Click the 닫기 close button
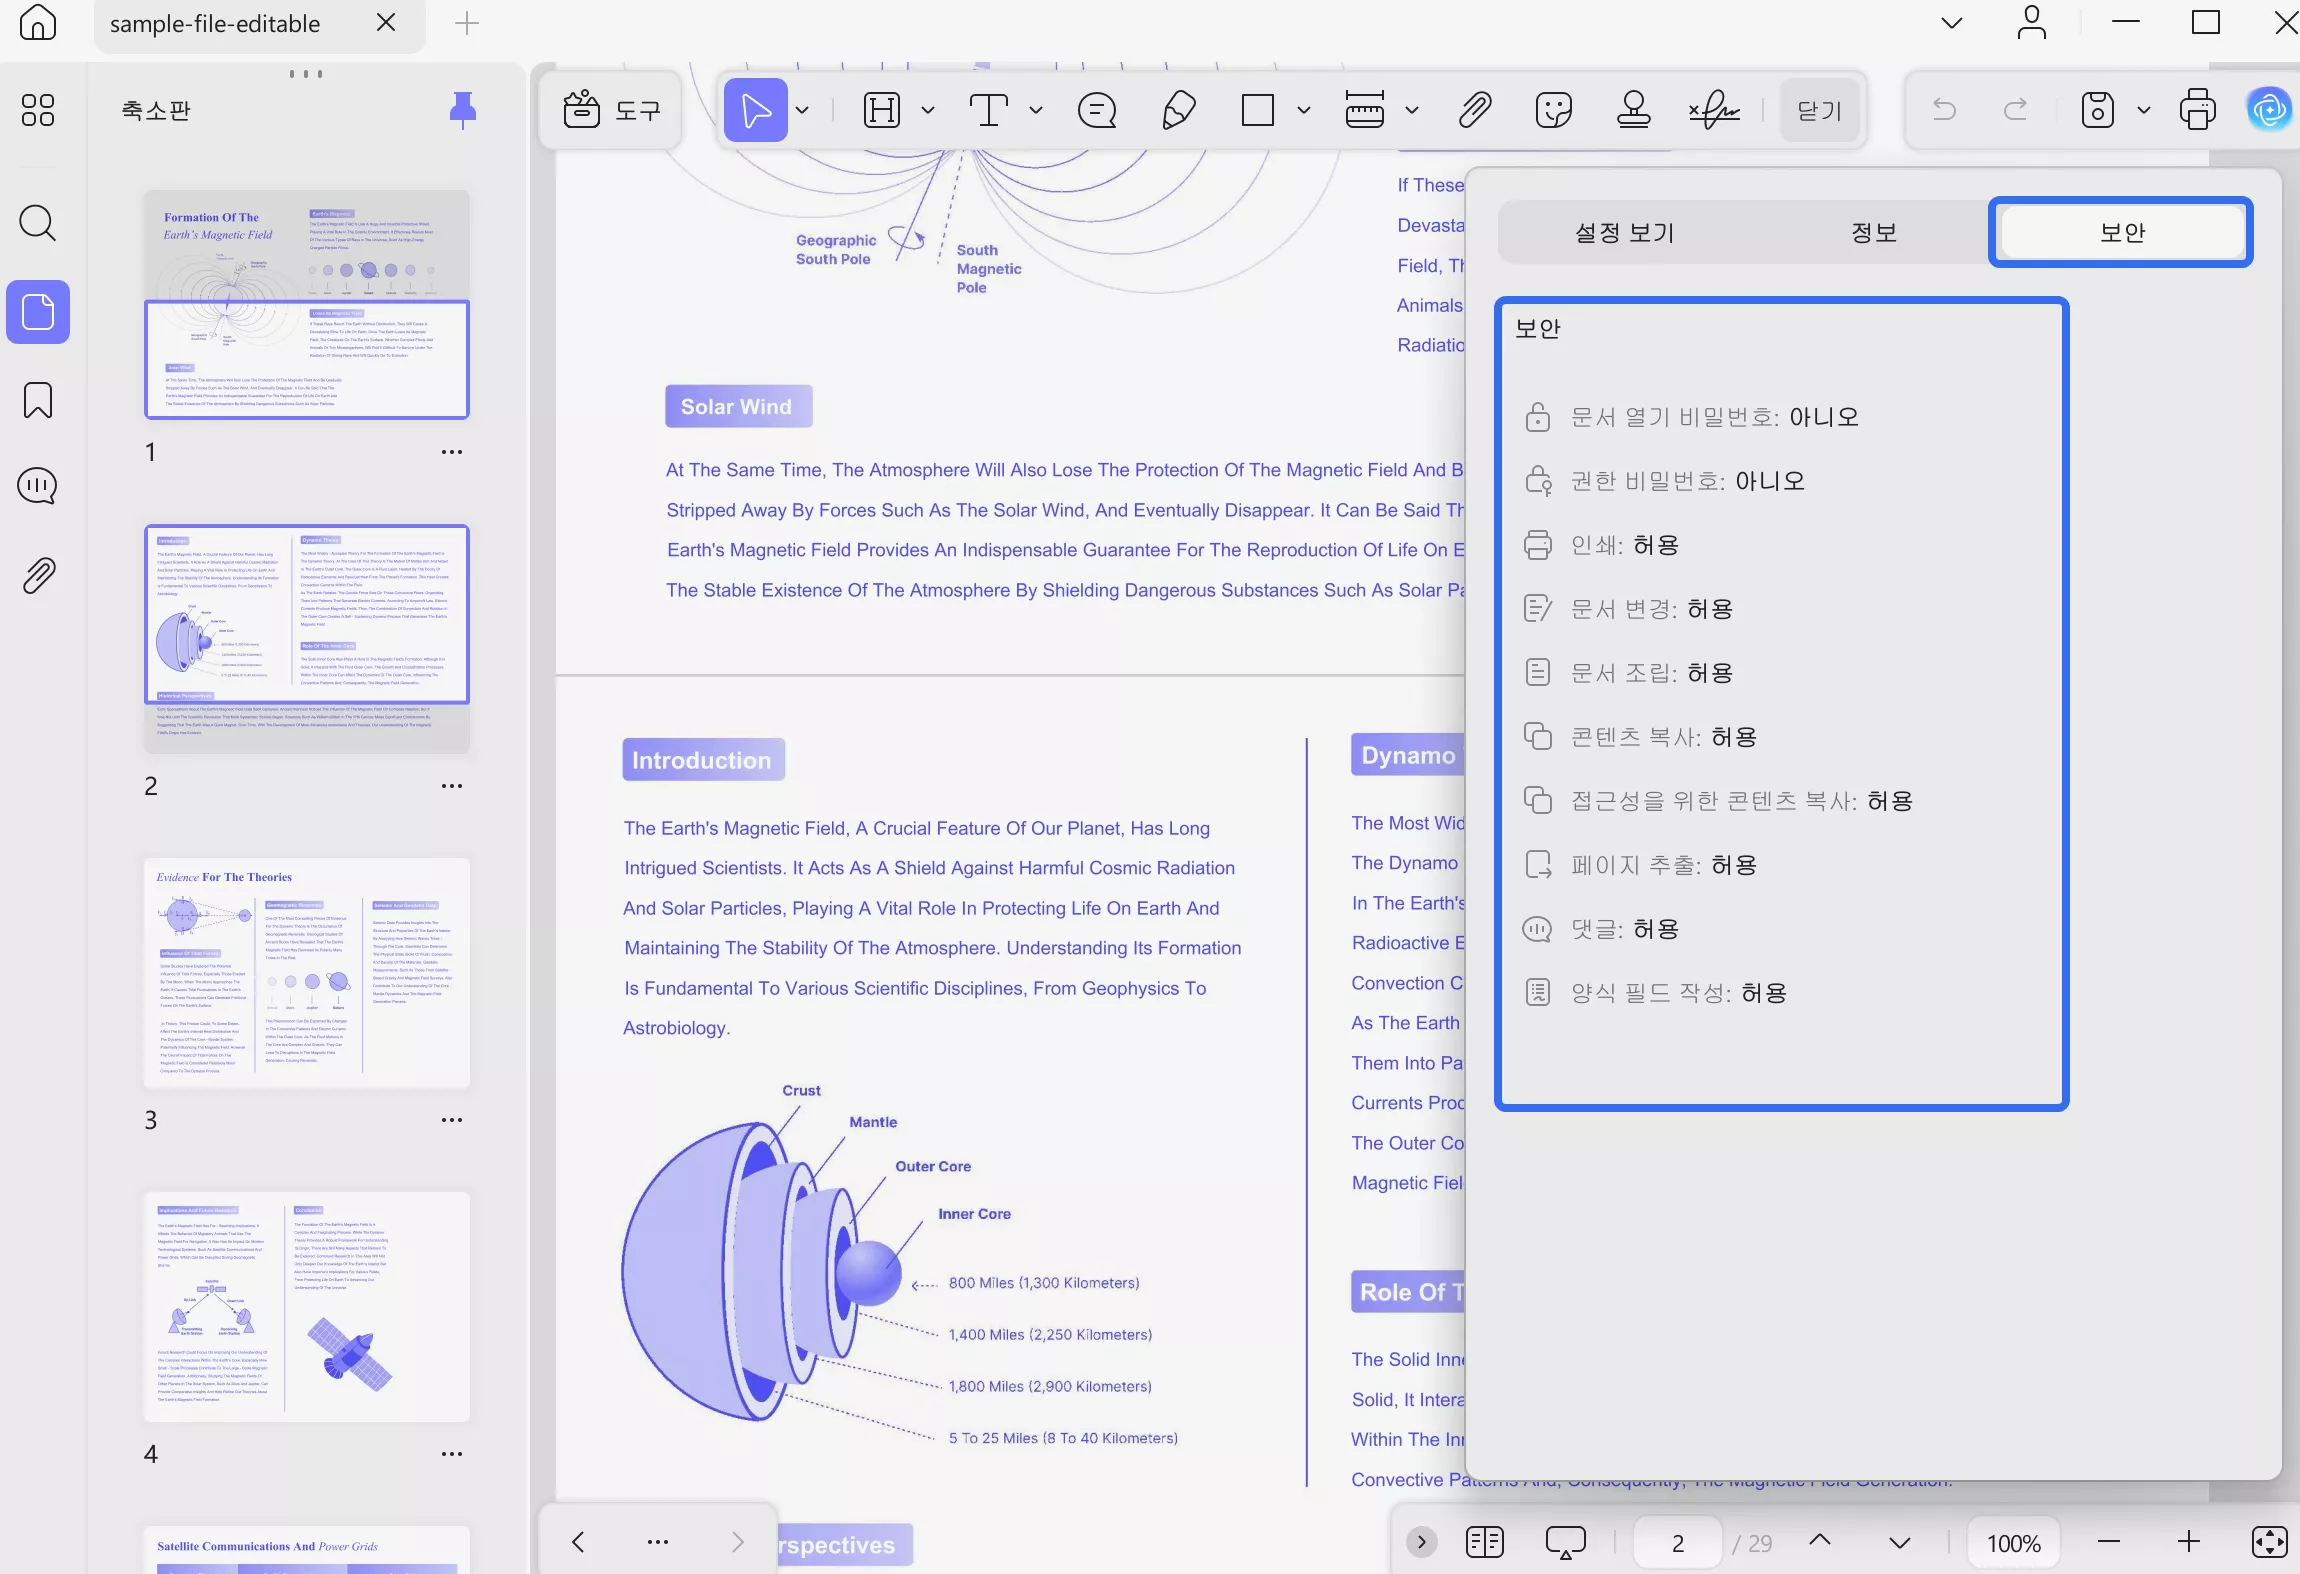 tap(1819, 110)
